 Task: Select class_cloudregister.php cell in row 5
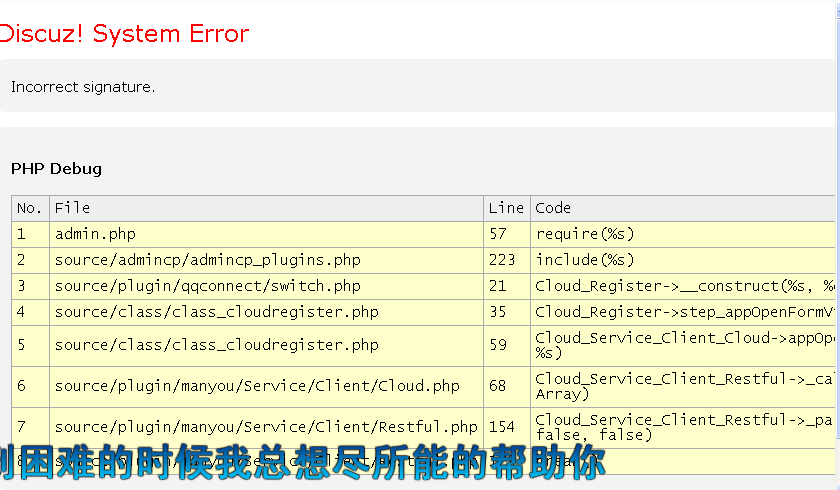(266, 345)
